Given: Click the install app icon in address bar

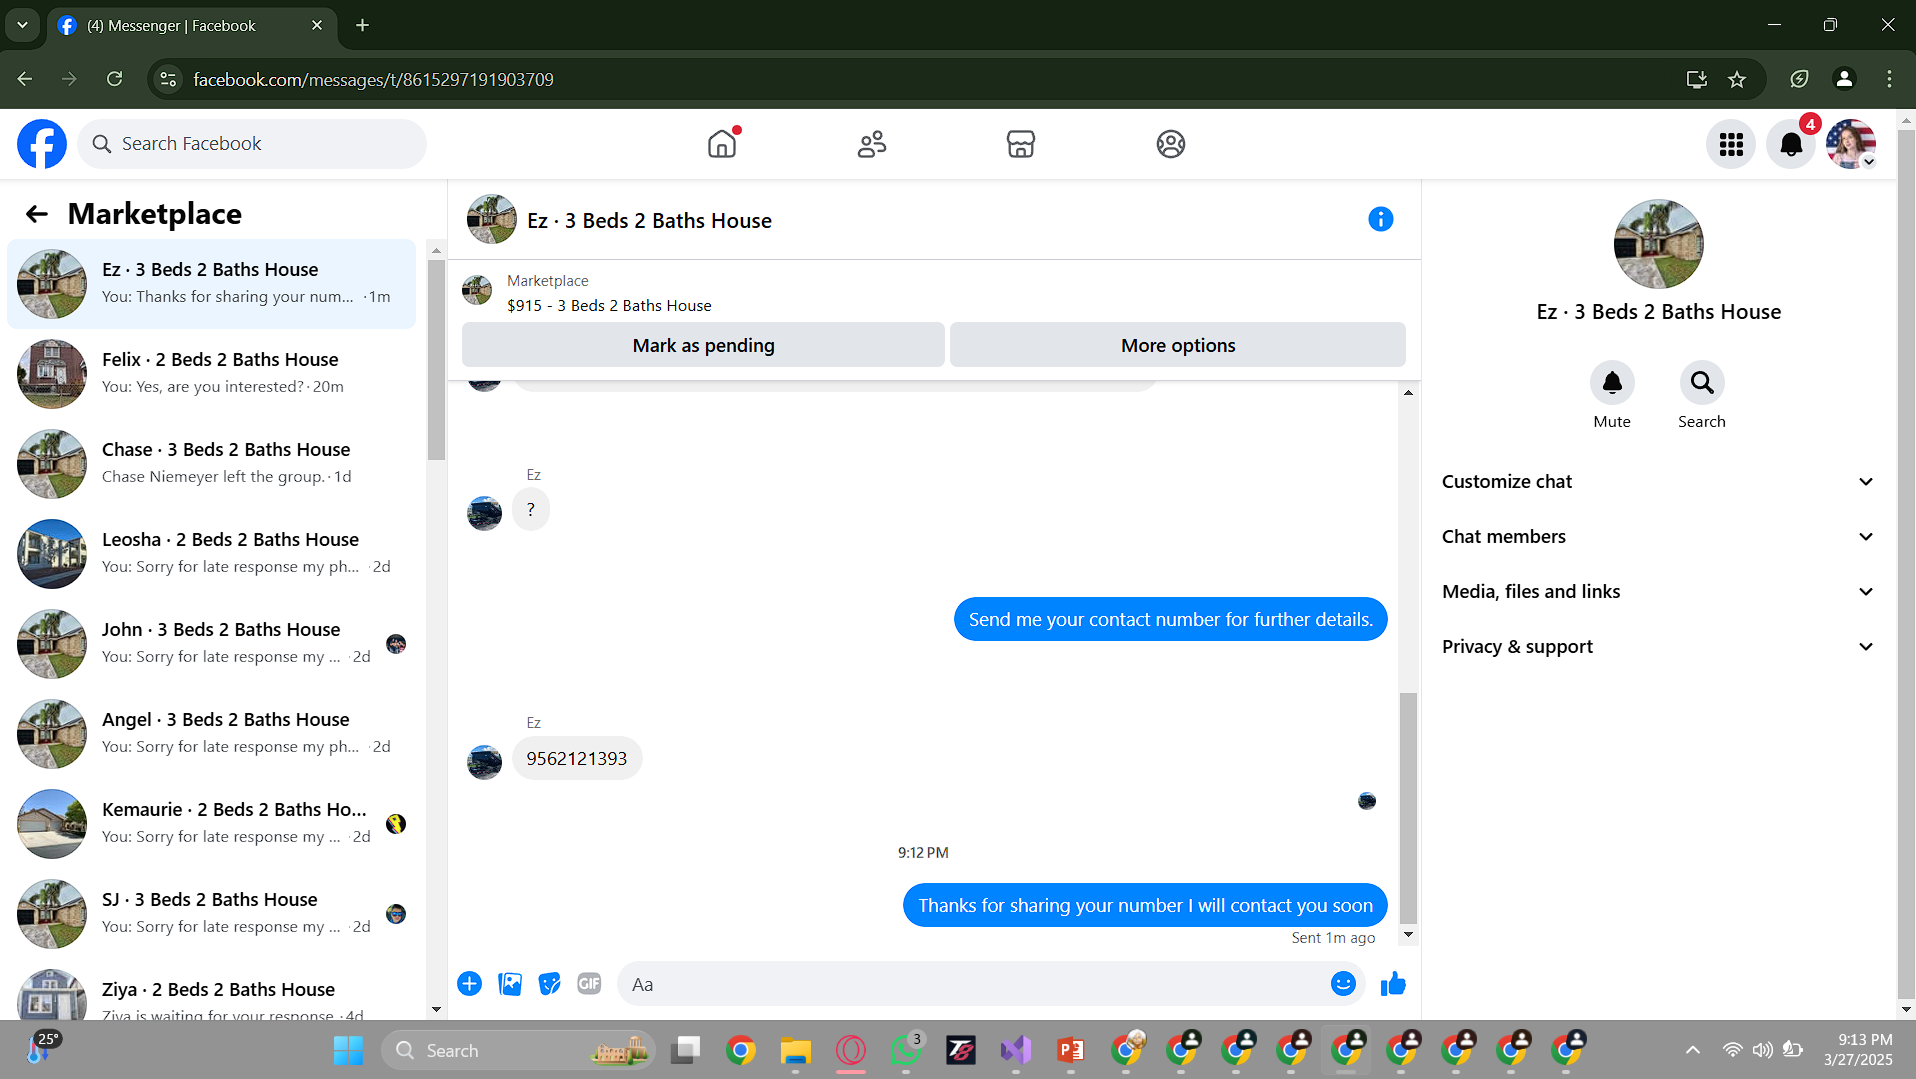Looking at the screenshot, I should [x=1697, y=79].
